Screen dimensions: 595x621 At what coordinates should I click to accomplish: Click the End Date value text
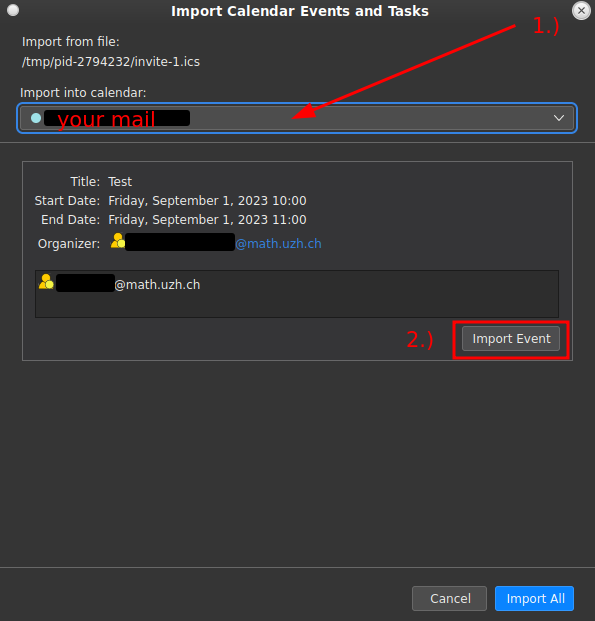207,220
